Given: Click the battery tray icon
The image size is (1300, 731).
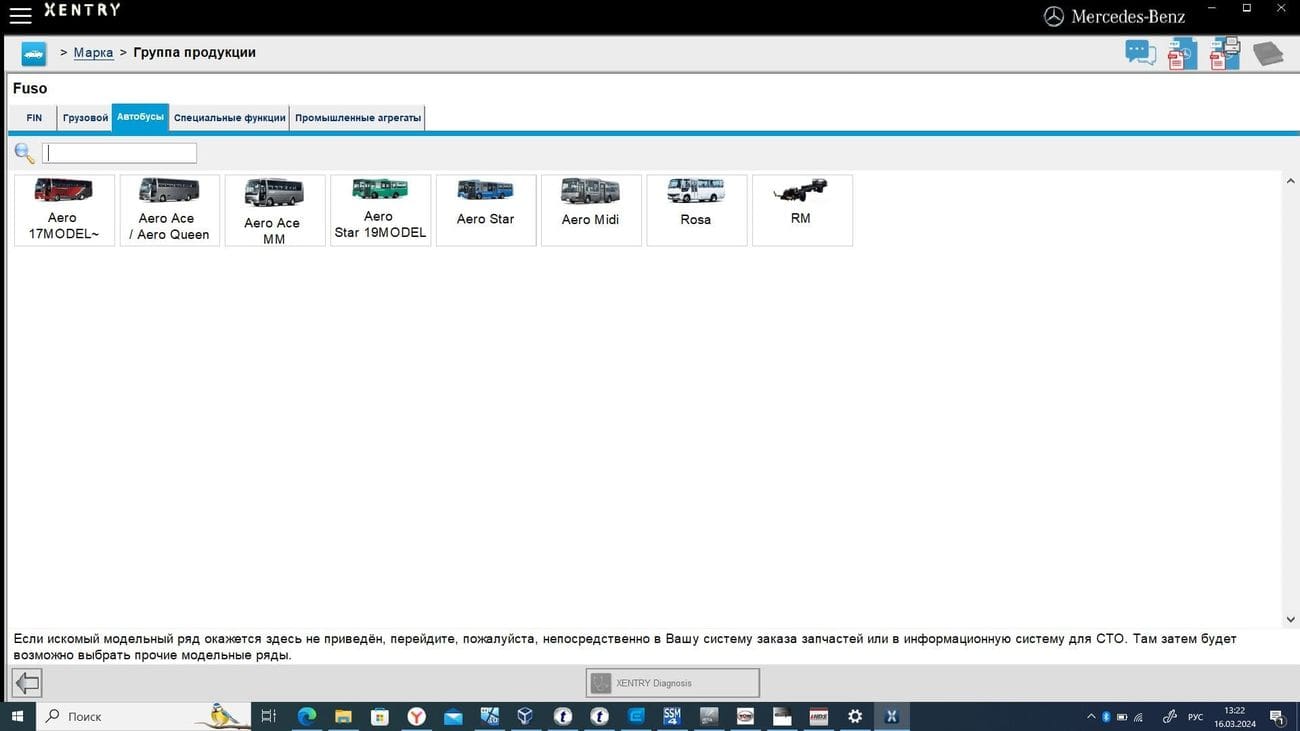Looking at the screenshot, I should 1122,717.
